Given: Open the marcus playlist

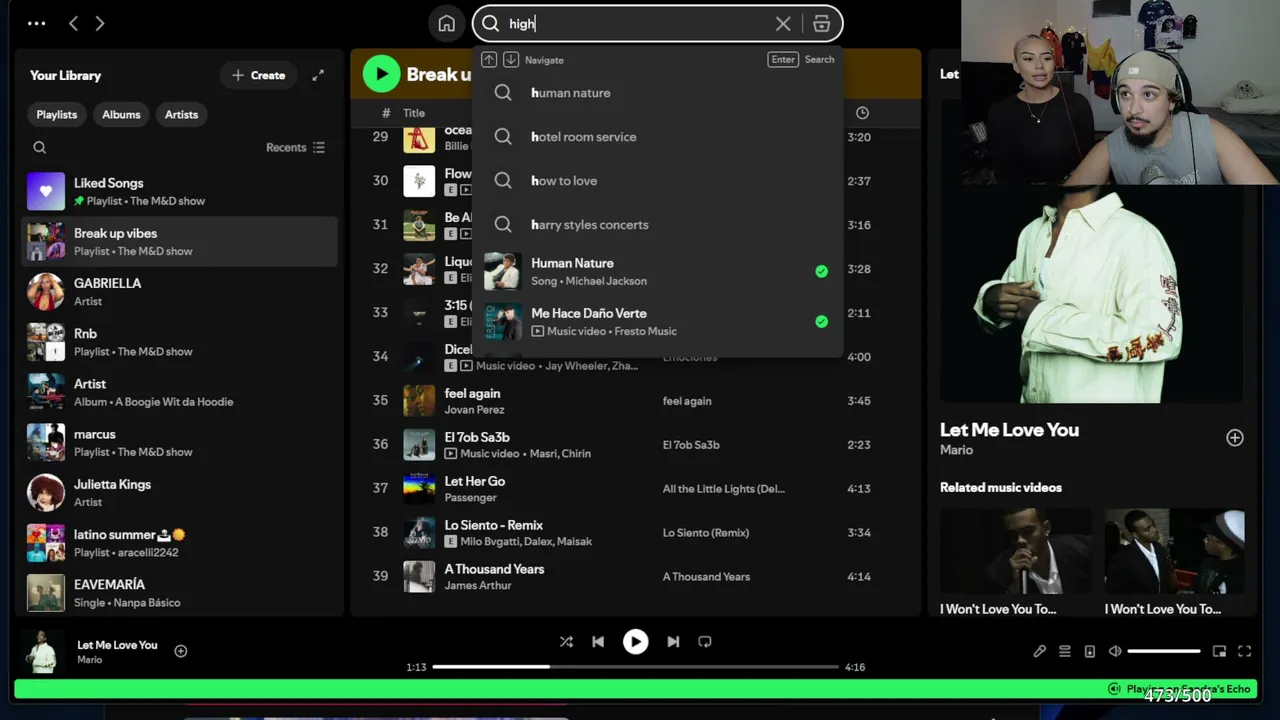Looking at the screenshot, I should click(x=180, y=442).
